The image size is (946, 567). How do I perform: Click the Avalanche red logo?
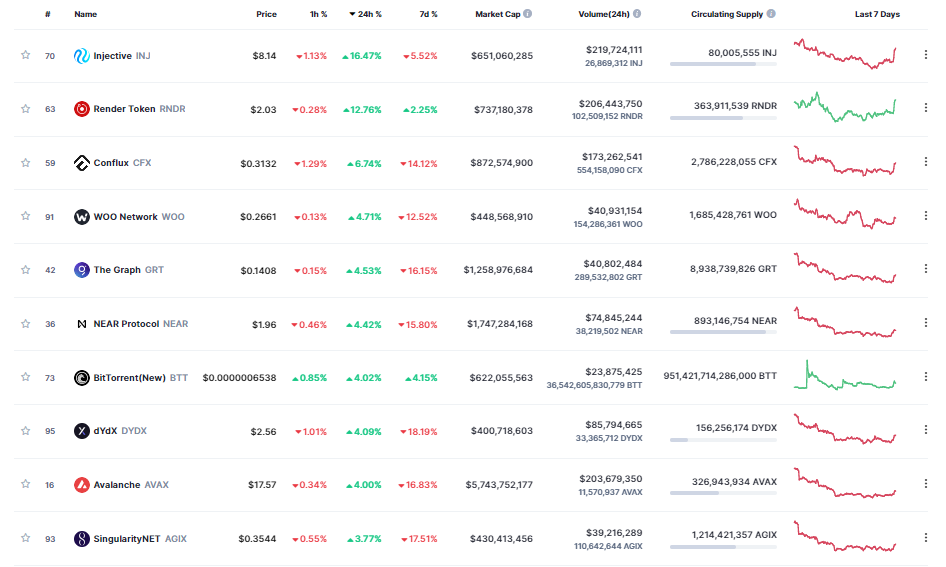(81, 484)
